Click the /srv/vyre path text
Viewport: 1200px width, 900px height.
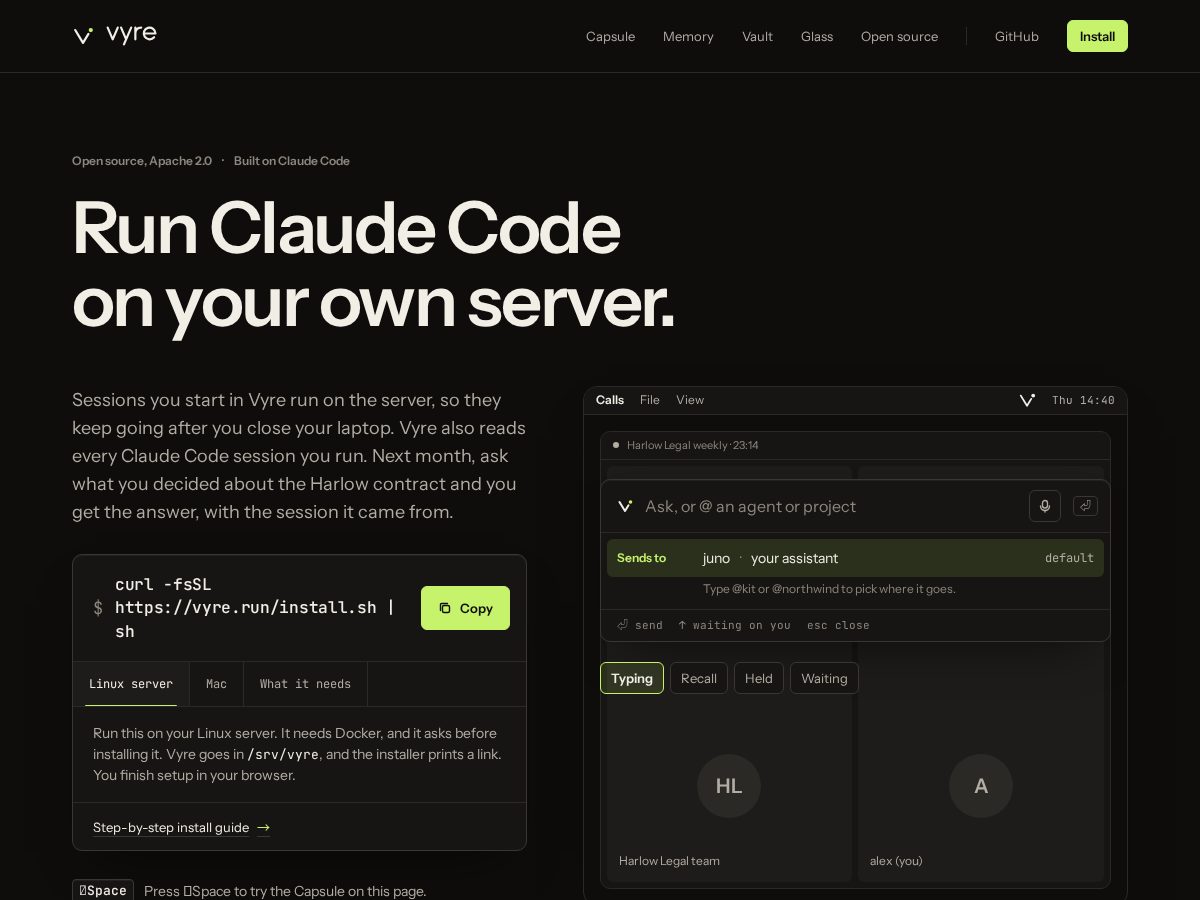[283, 755]
